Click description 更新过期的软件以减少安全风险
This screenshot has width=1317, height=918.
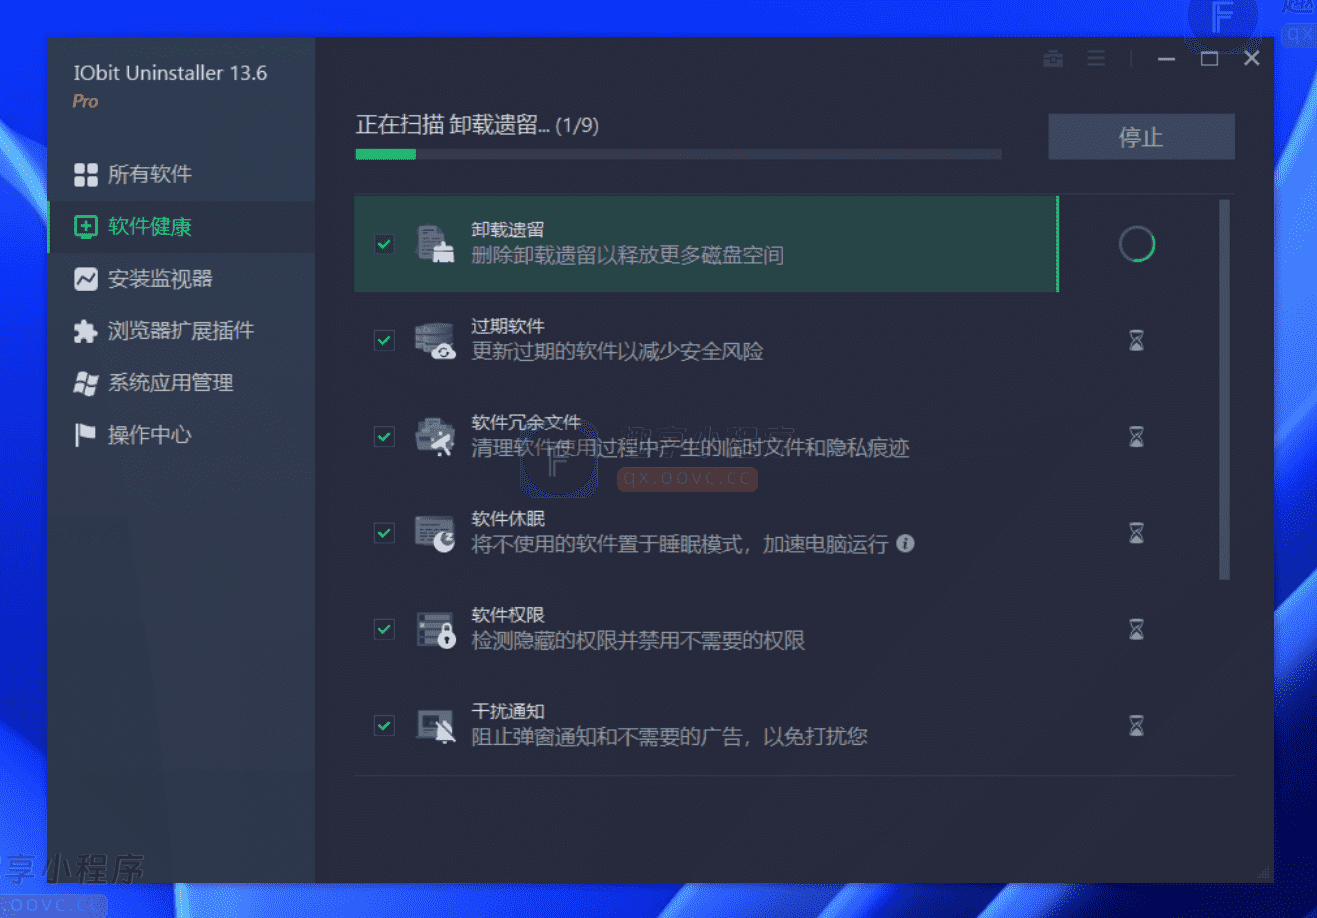618,351
